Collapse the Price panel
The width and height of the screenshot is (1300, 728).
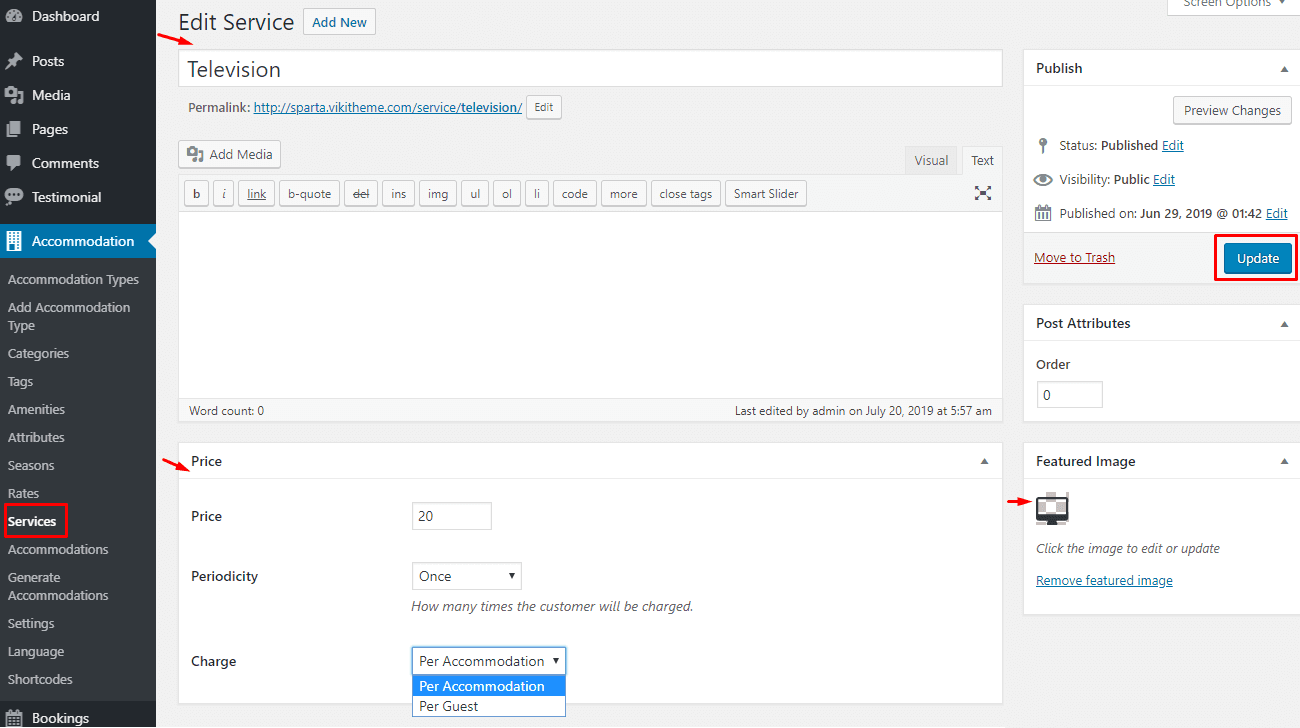point(984,461)
